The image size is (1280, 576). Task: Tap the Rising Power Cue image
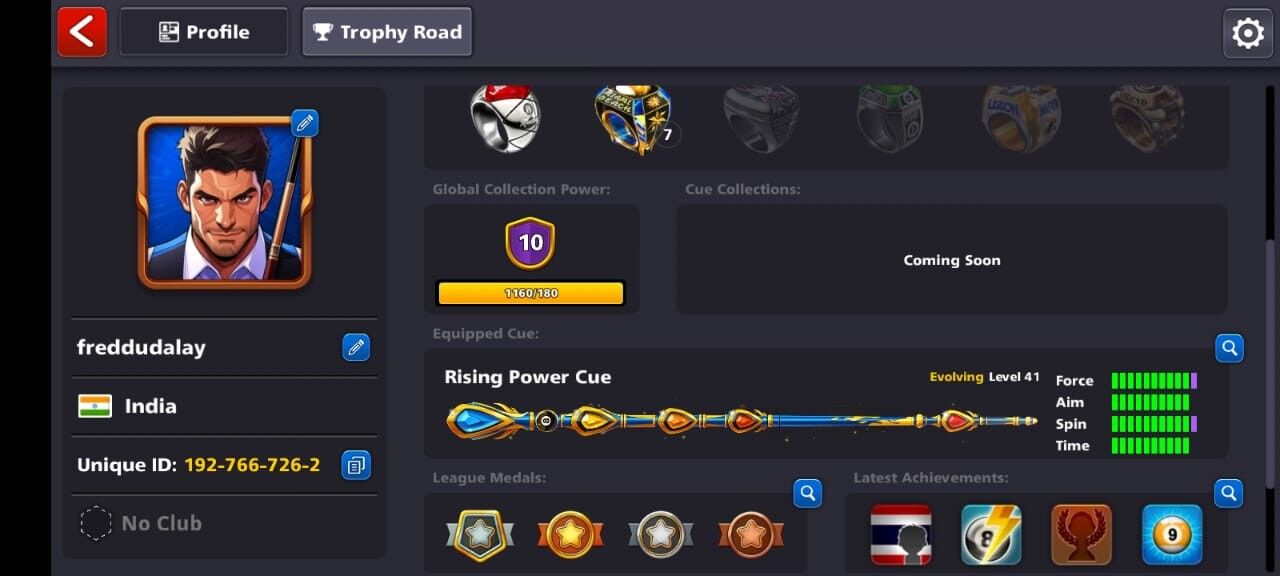pyautogui.click(x=741, y=421)
